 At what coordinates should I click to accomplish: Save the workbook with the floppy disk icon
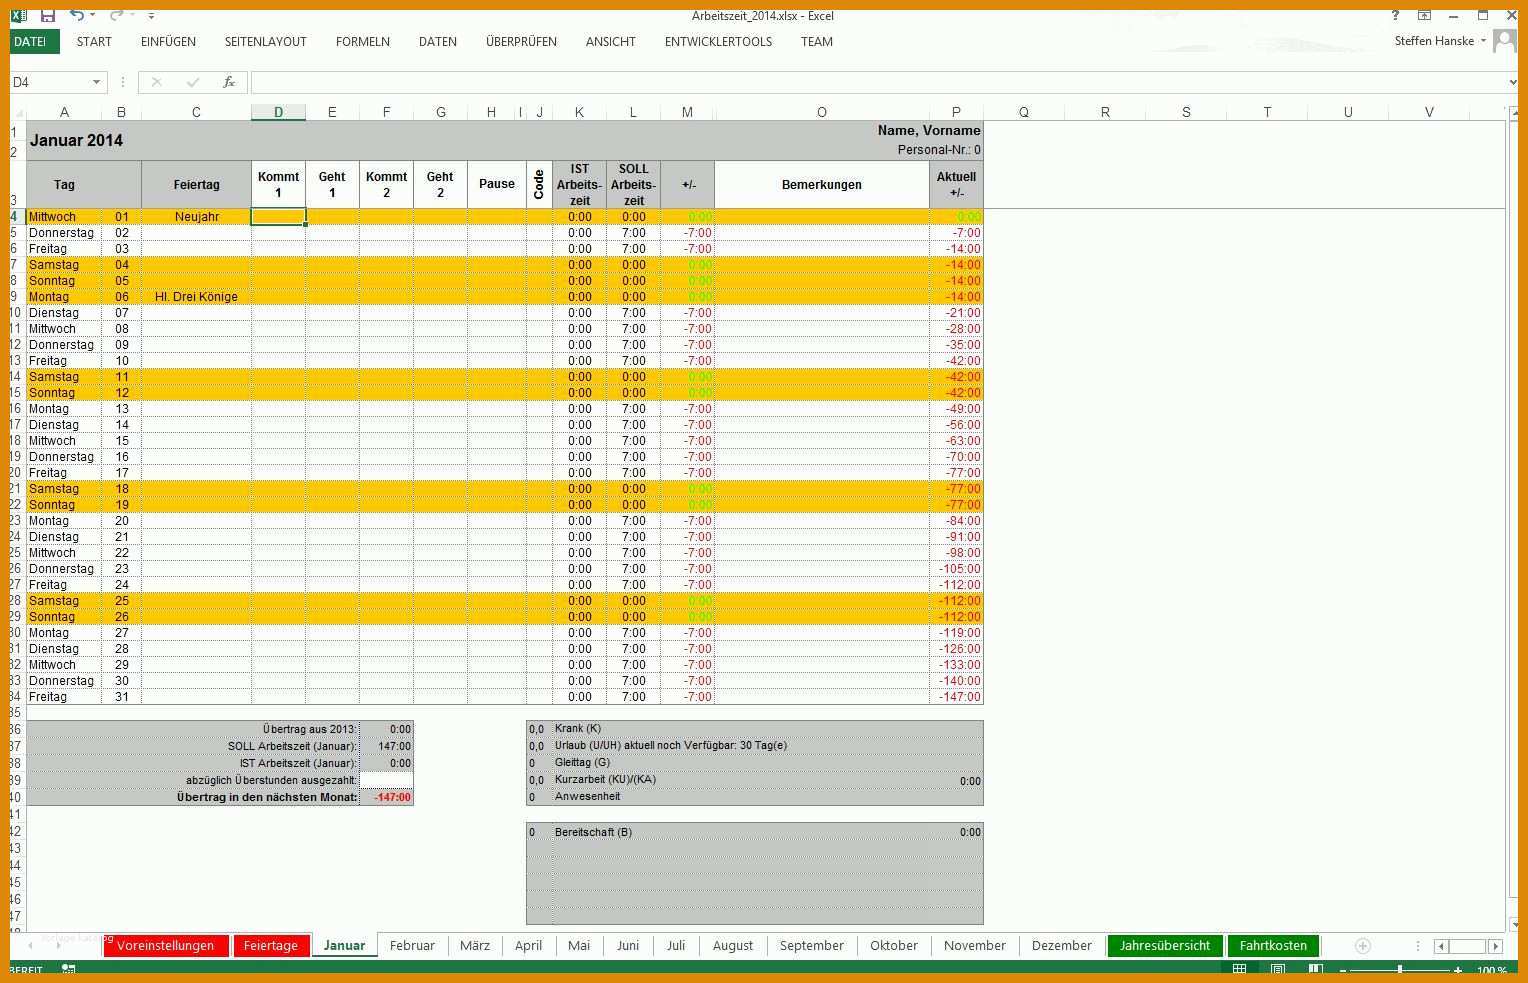click(47, 15)
